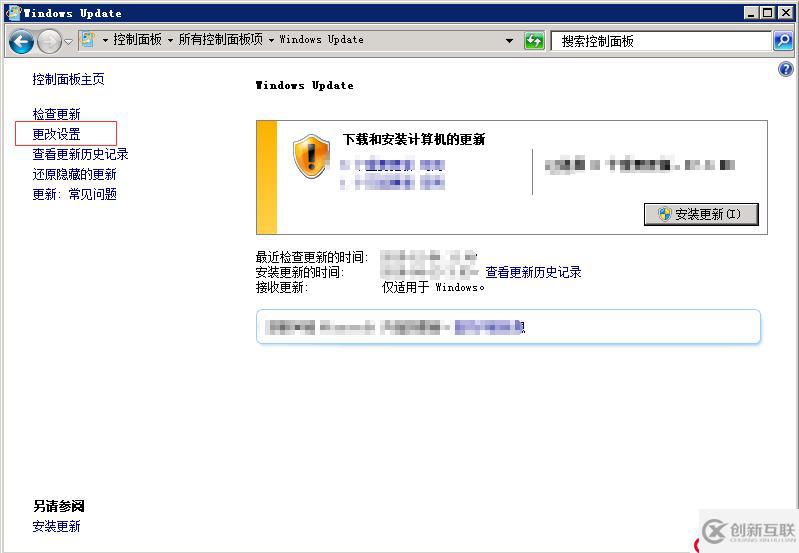Close the Windows Update window
This screenshot has width=799, height=553.
point(786,13)
